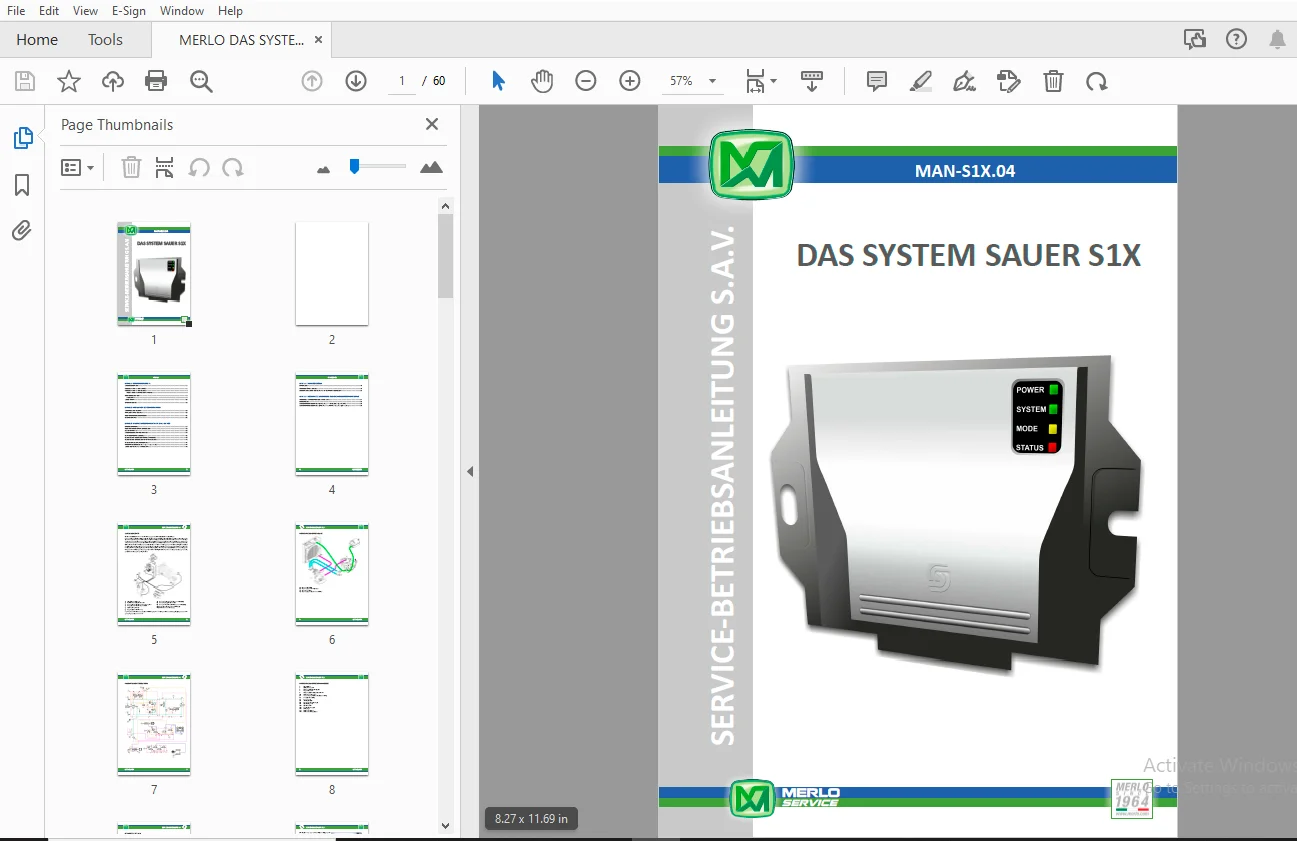Select page 5 thumbnail
This screenshot has height=841, width=1297.
coord(154,574)
